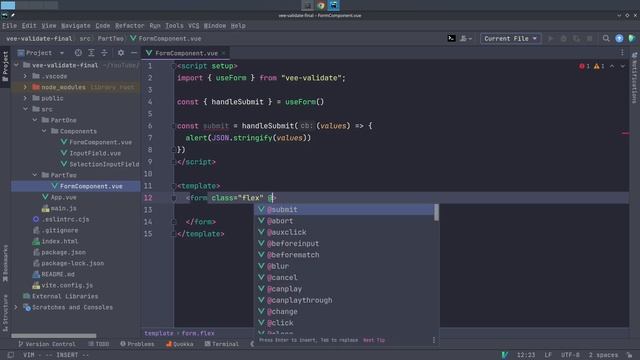Open package.json in project tree
The image size is (640, 360).
point(59,252)
